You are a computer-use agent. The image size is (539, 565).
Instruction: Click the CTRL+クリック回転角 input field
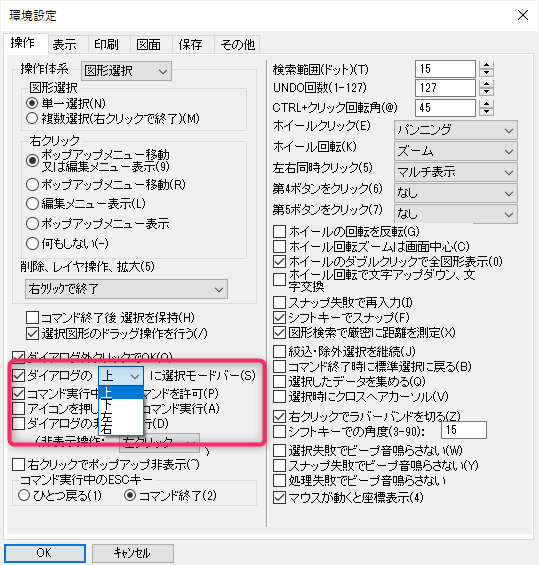point(445,108)
